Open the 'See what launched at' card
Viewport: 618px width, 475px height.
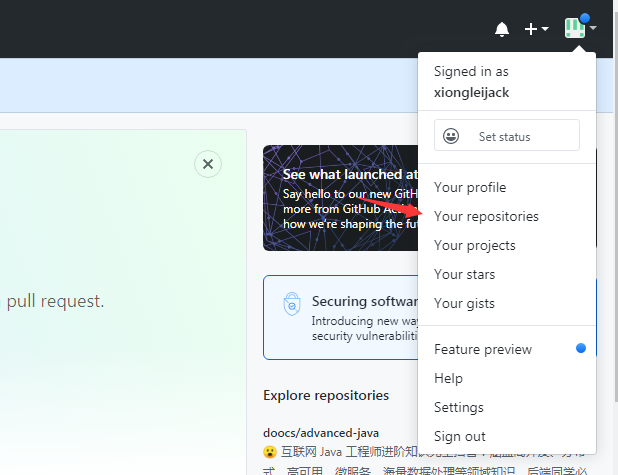coord(341,198)
